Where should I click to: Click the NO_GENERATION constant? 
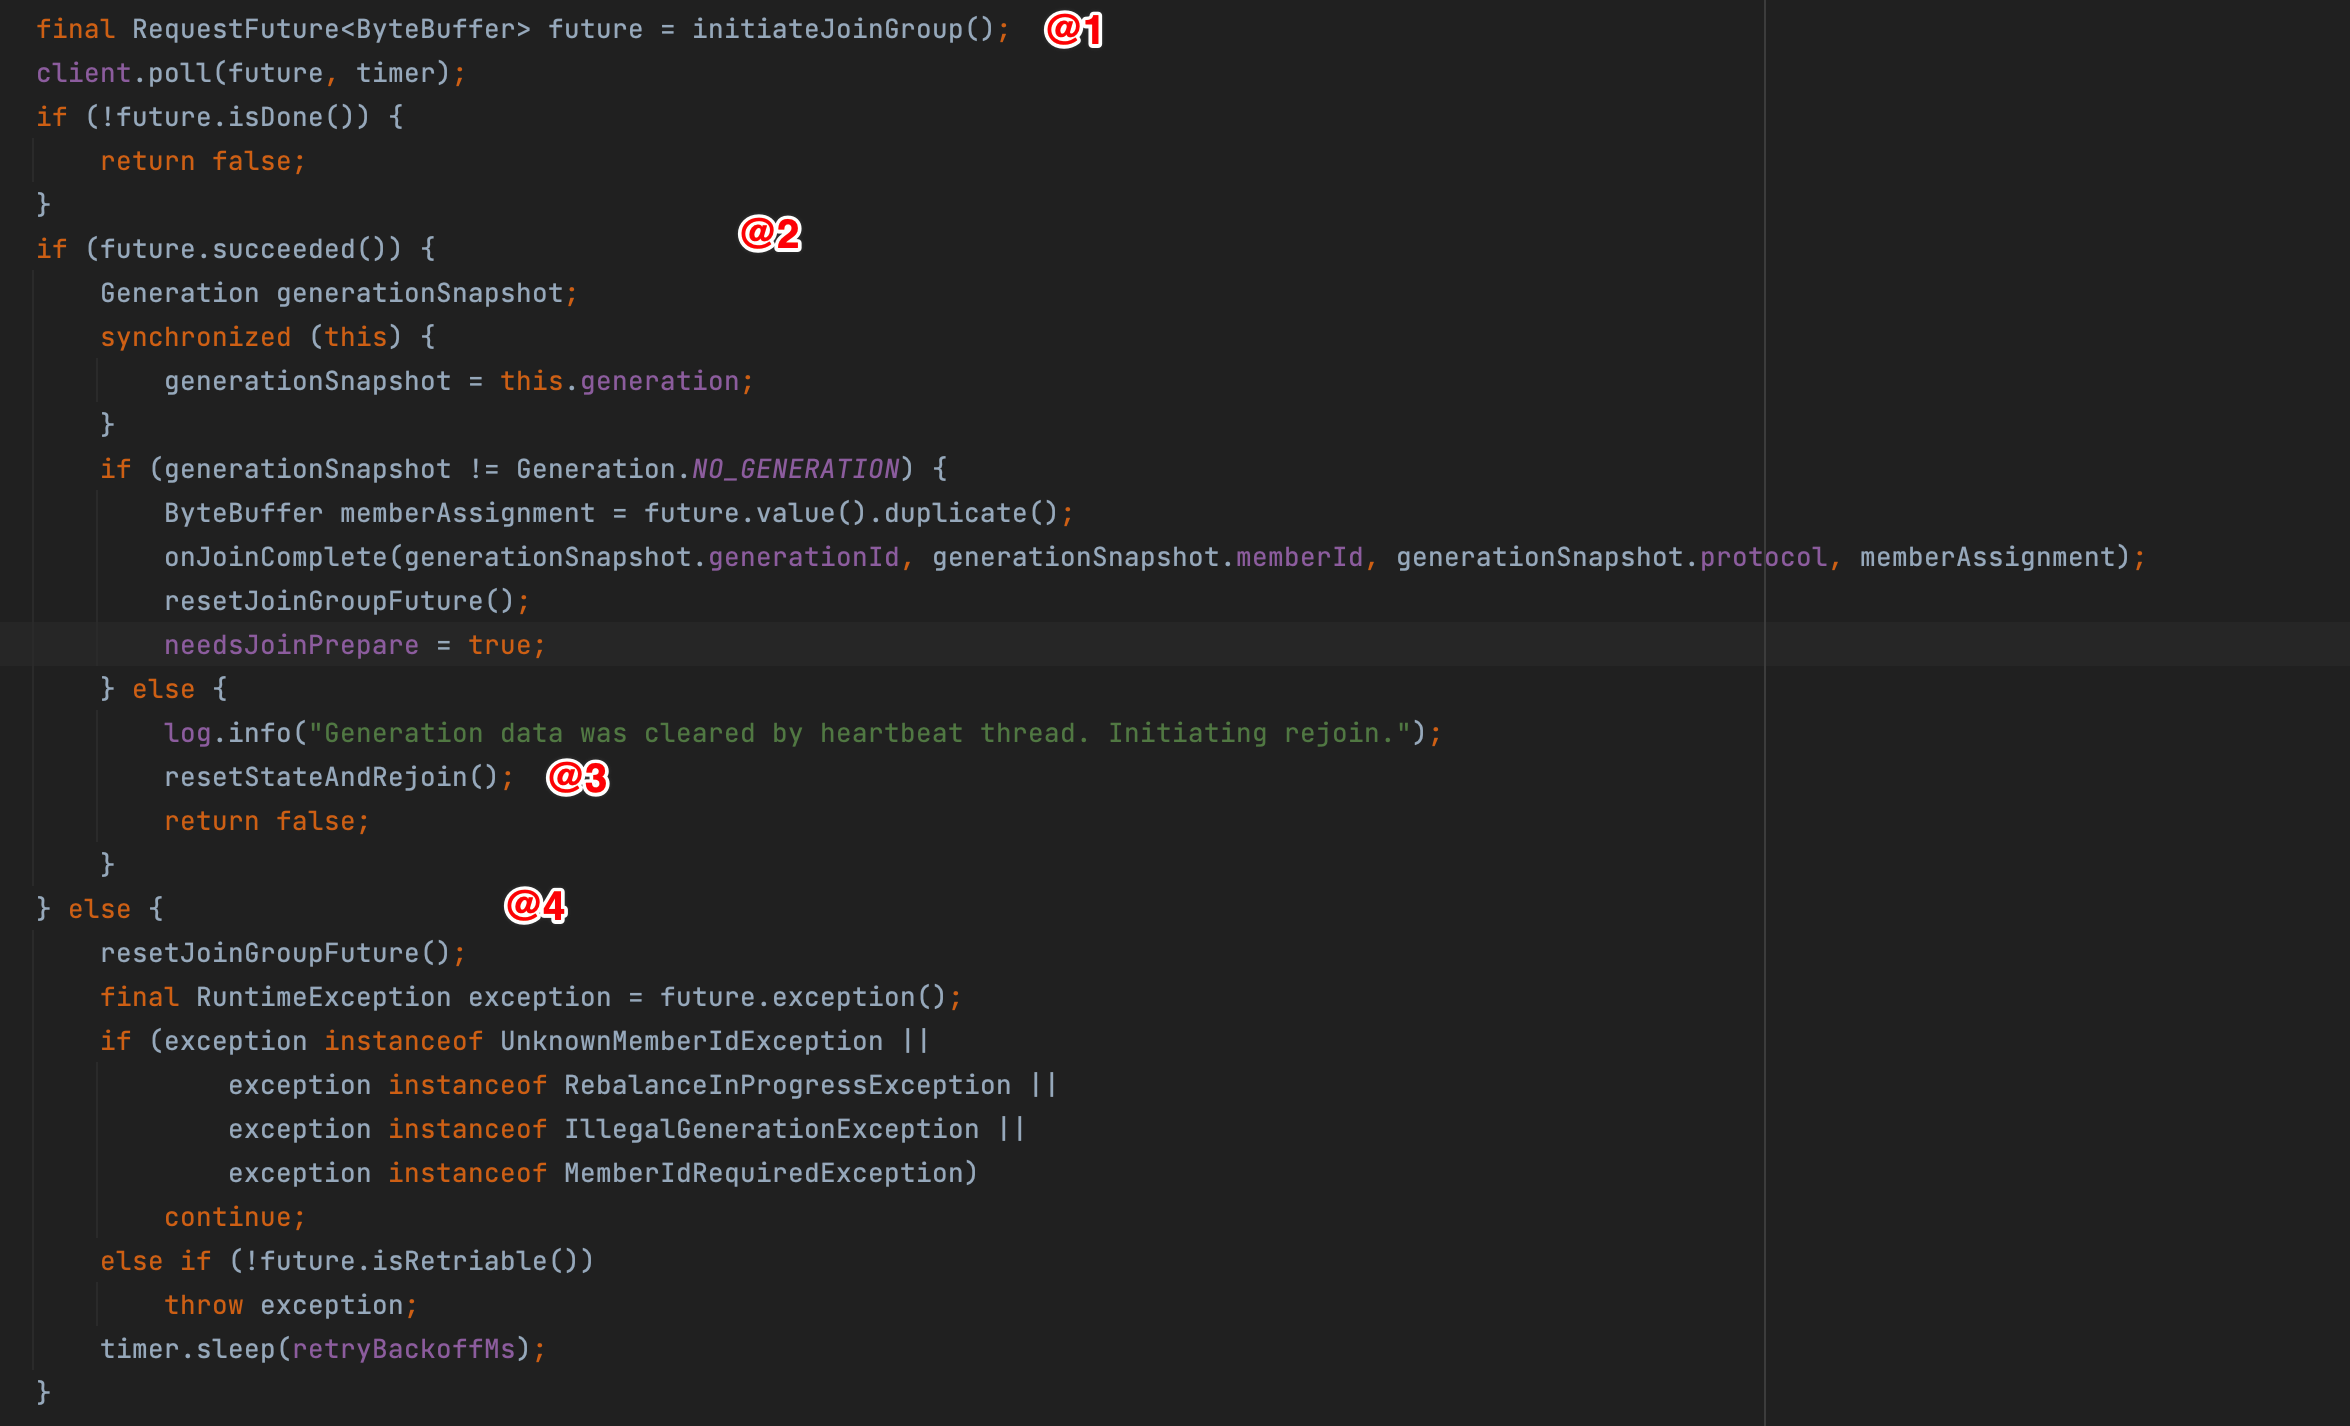pyautogui.click(x=795, y=469)
